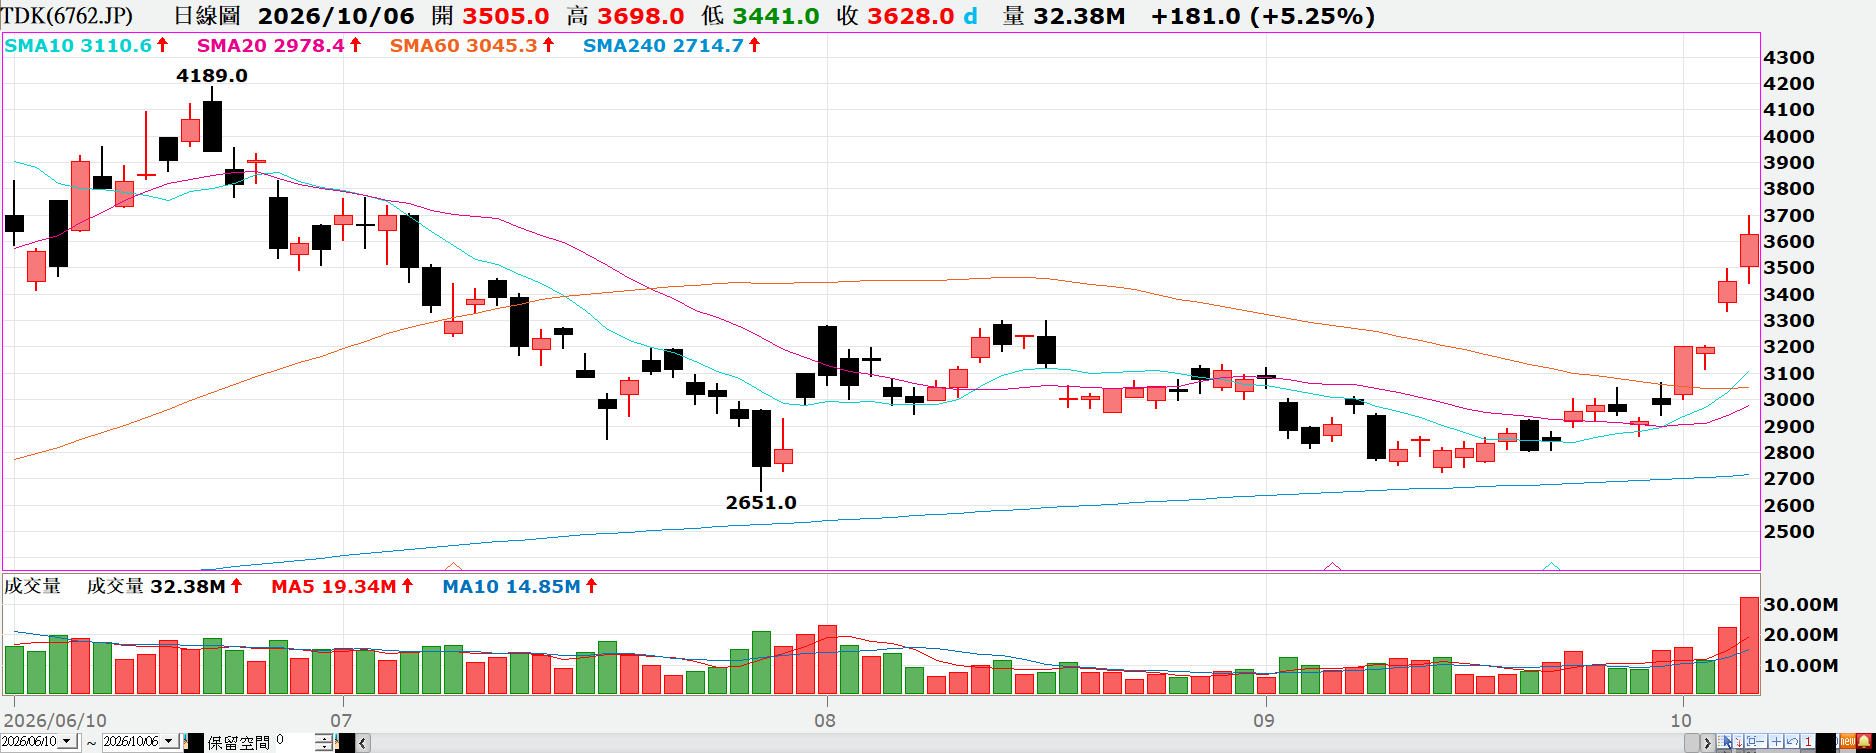Click the SMA60 3045.3 indicator label
Screen dimensions: 1876x753
(463, 46)
